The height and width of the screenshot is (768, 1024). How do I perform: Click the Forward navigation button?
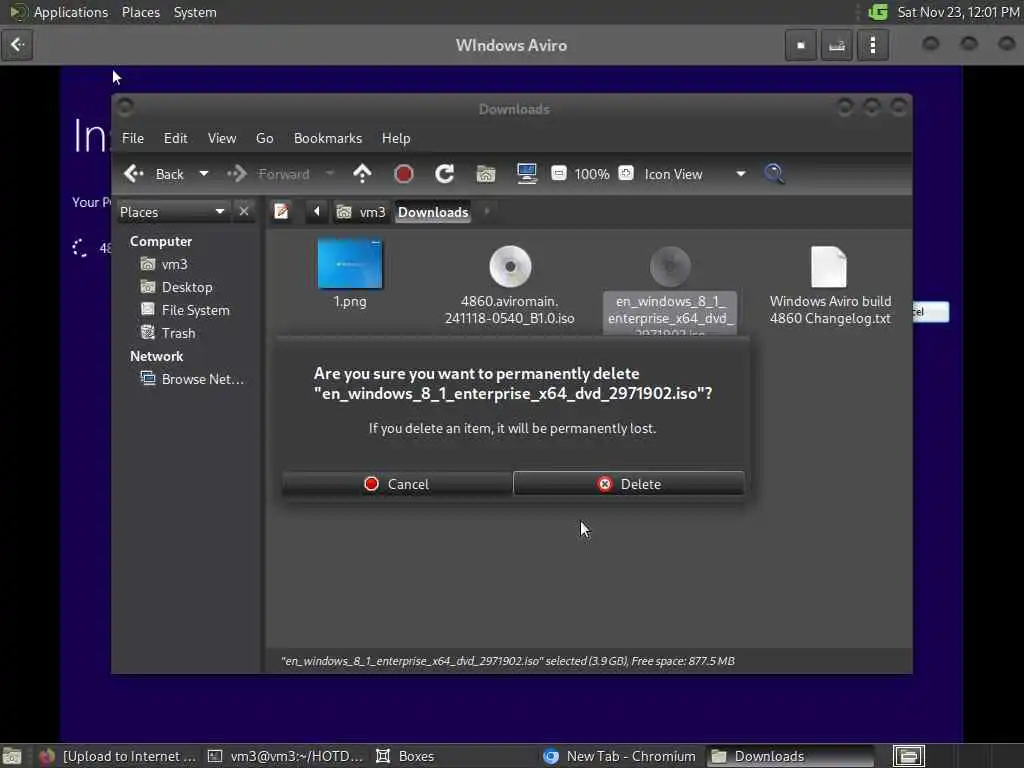[268, 174]
